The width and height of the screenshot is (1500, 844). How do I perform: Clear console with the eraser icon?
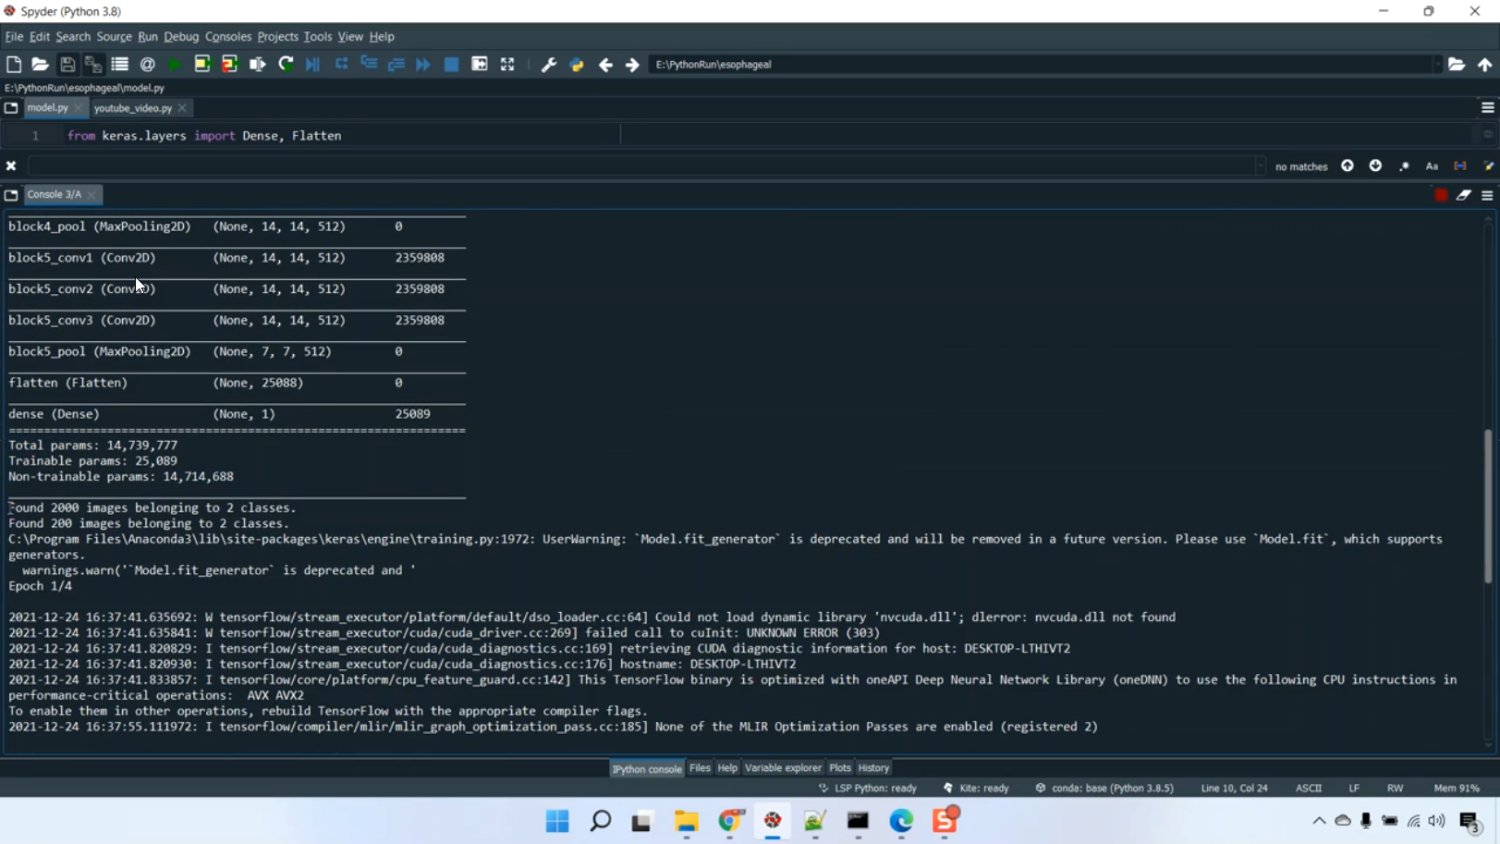click(1464, 195)
